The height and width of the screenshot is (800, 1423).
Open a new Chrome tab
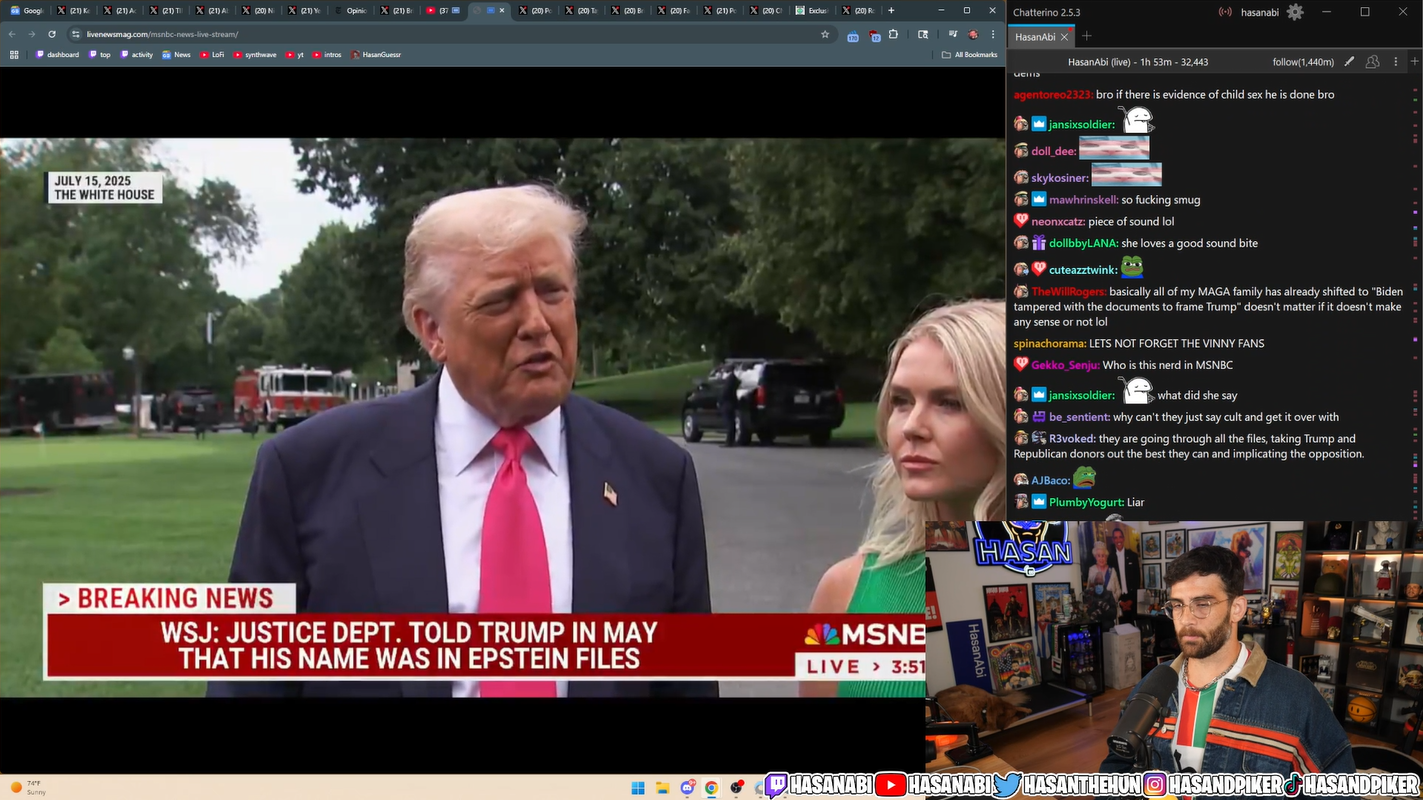(x=891, y=10)
